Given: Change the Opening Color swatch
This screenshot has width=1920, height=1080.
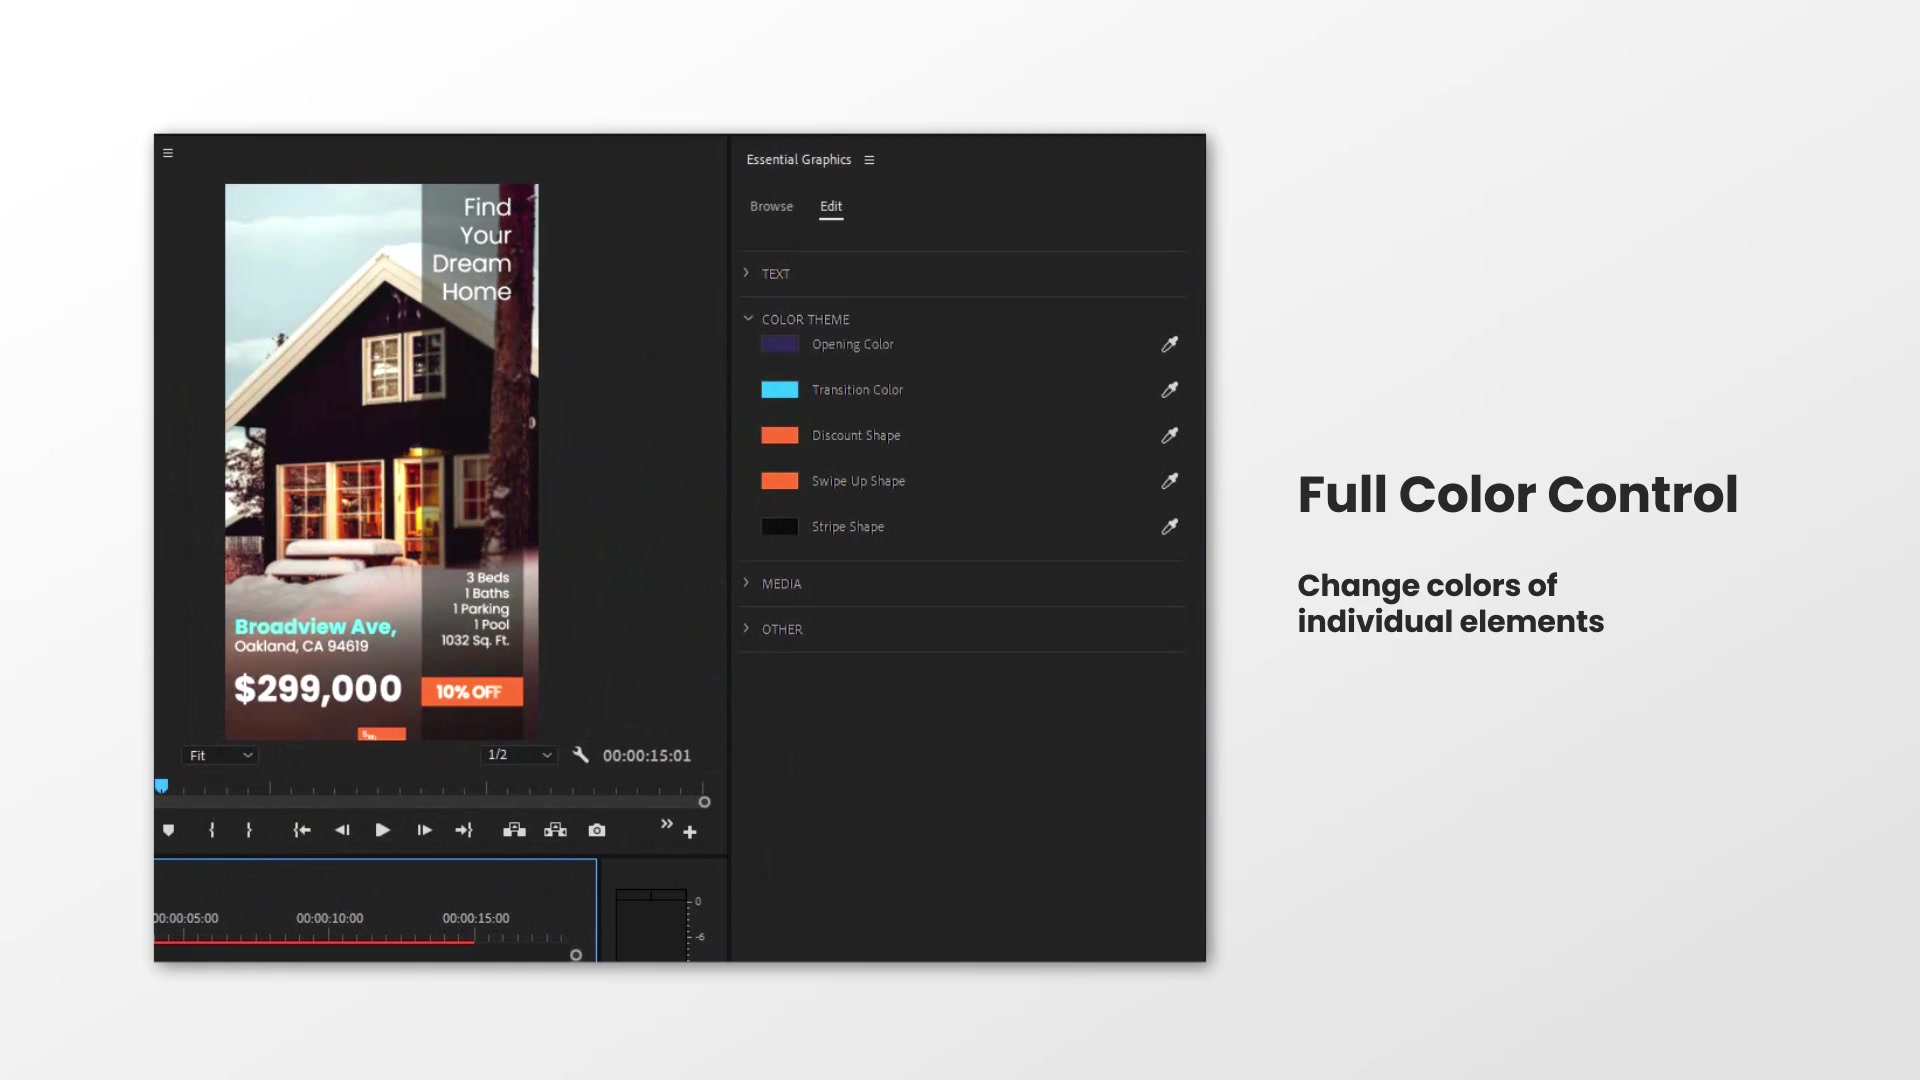Looking at the screenshot, I should click(779, 343).
